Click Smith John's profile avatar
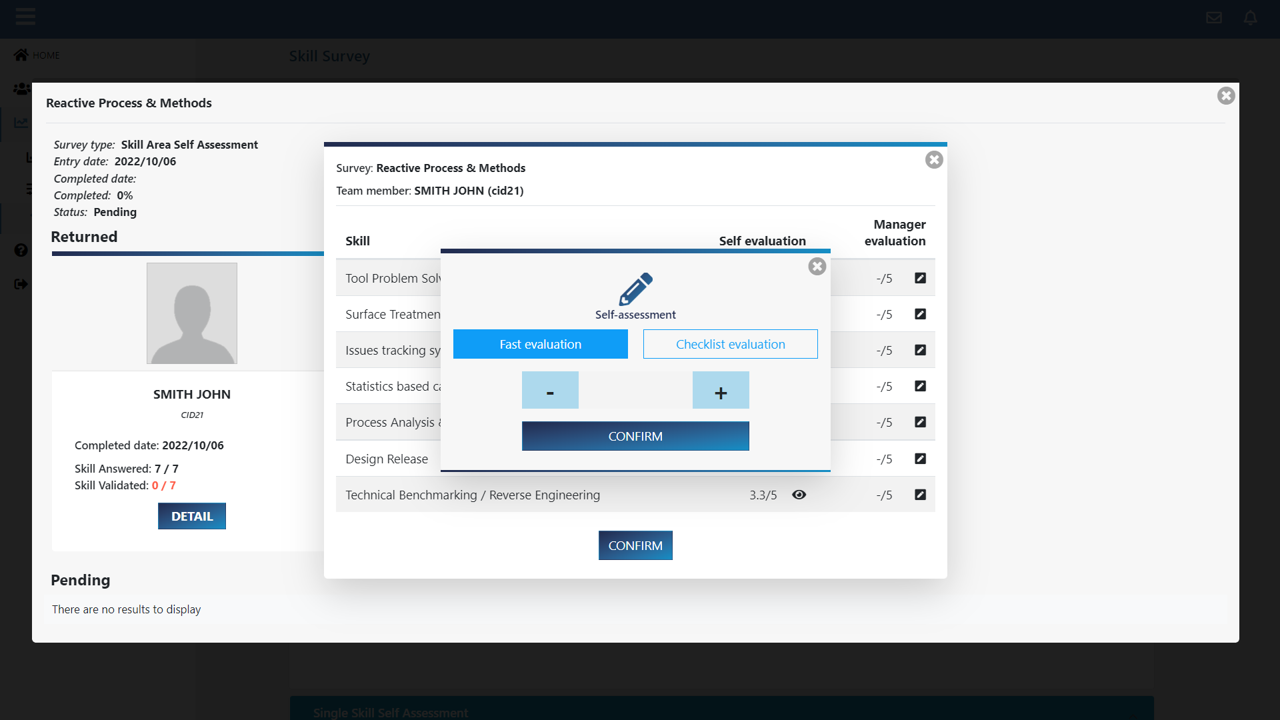 (x=192, y=313)
